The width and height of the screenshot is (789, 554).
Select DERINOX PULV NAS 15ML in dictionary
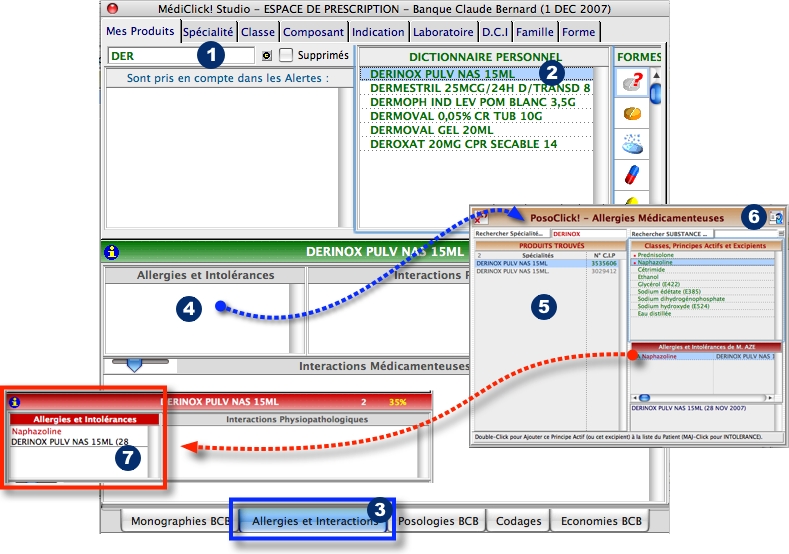tap(477, 74)
